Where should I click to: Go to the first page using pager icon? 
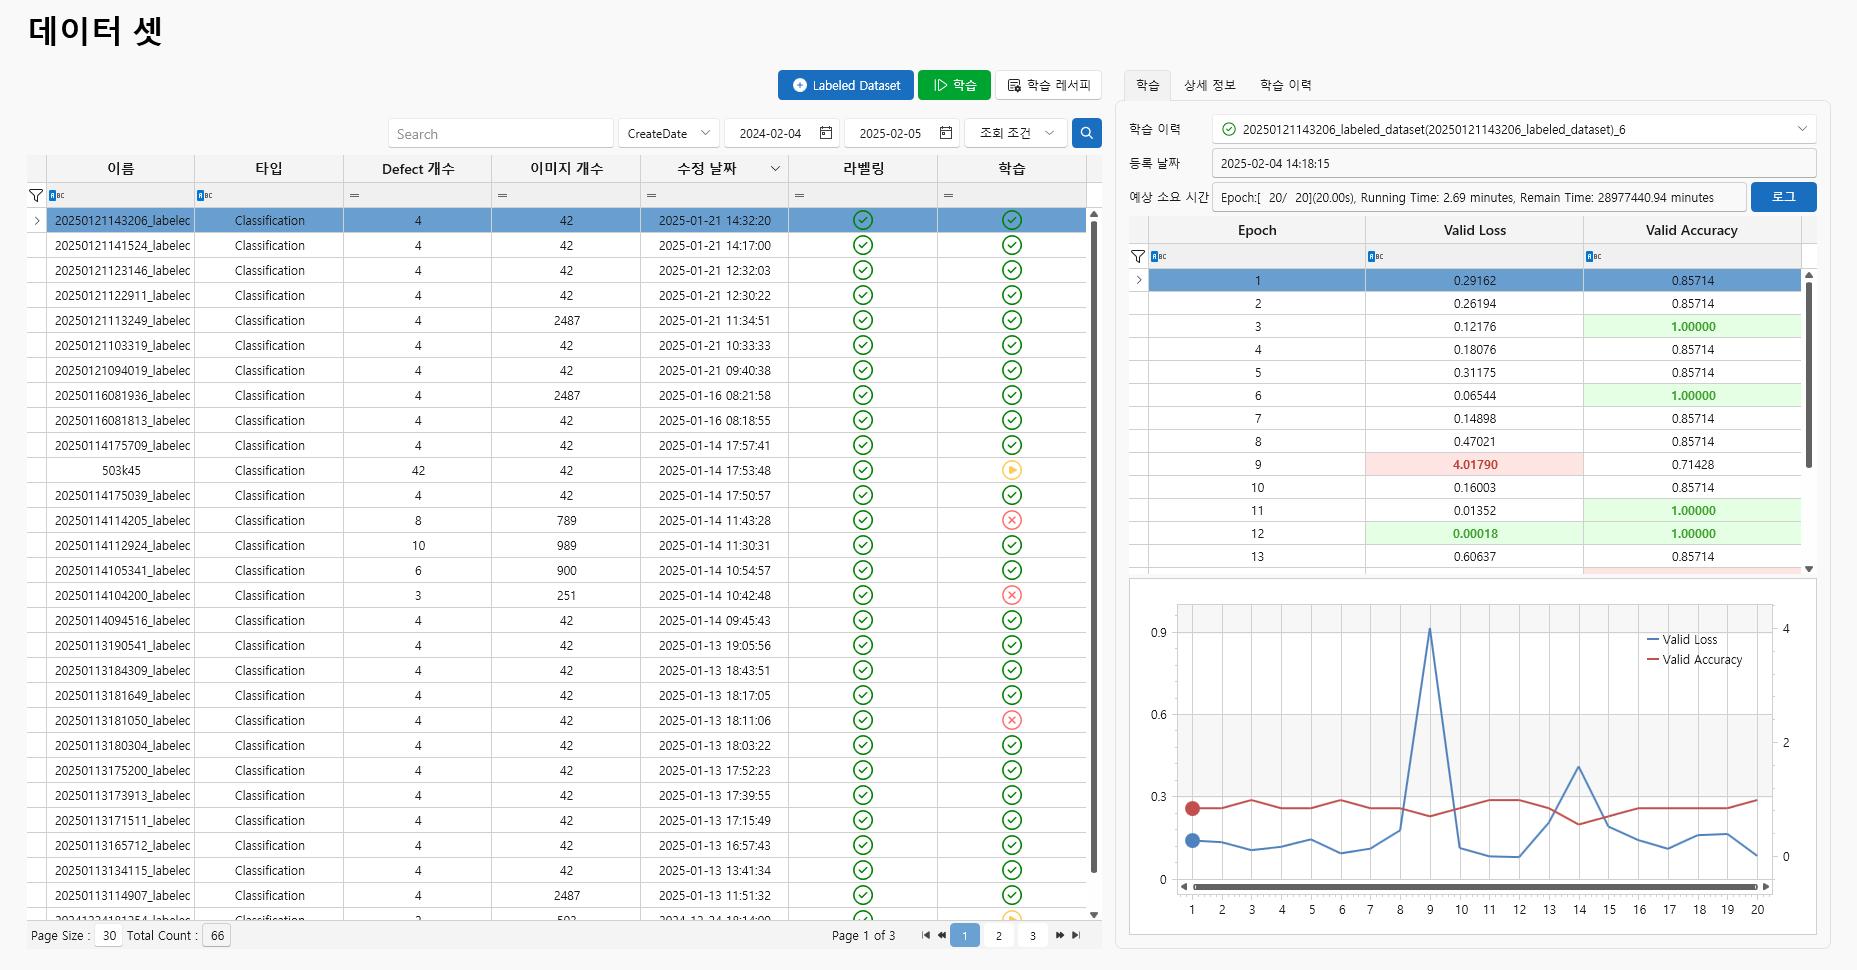click(x=925, y=935)
